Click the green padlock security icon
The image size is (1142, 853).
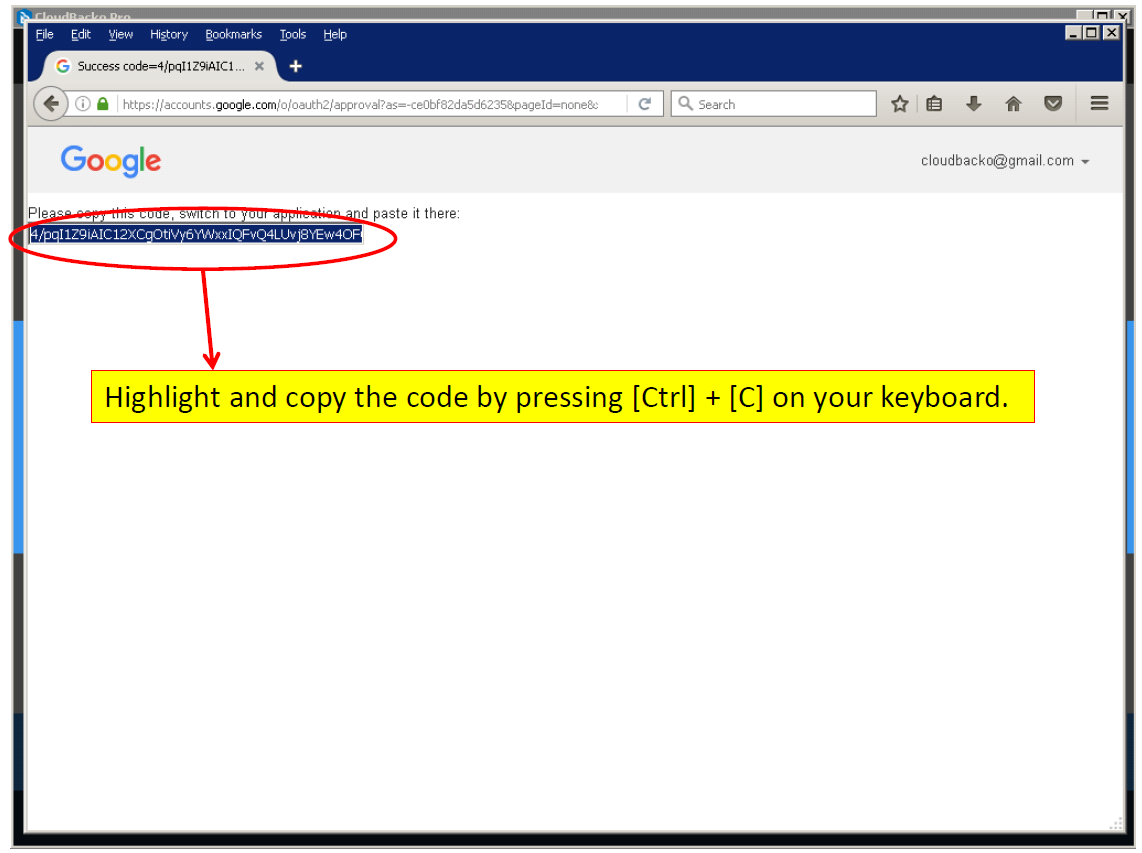[103, 104]
